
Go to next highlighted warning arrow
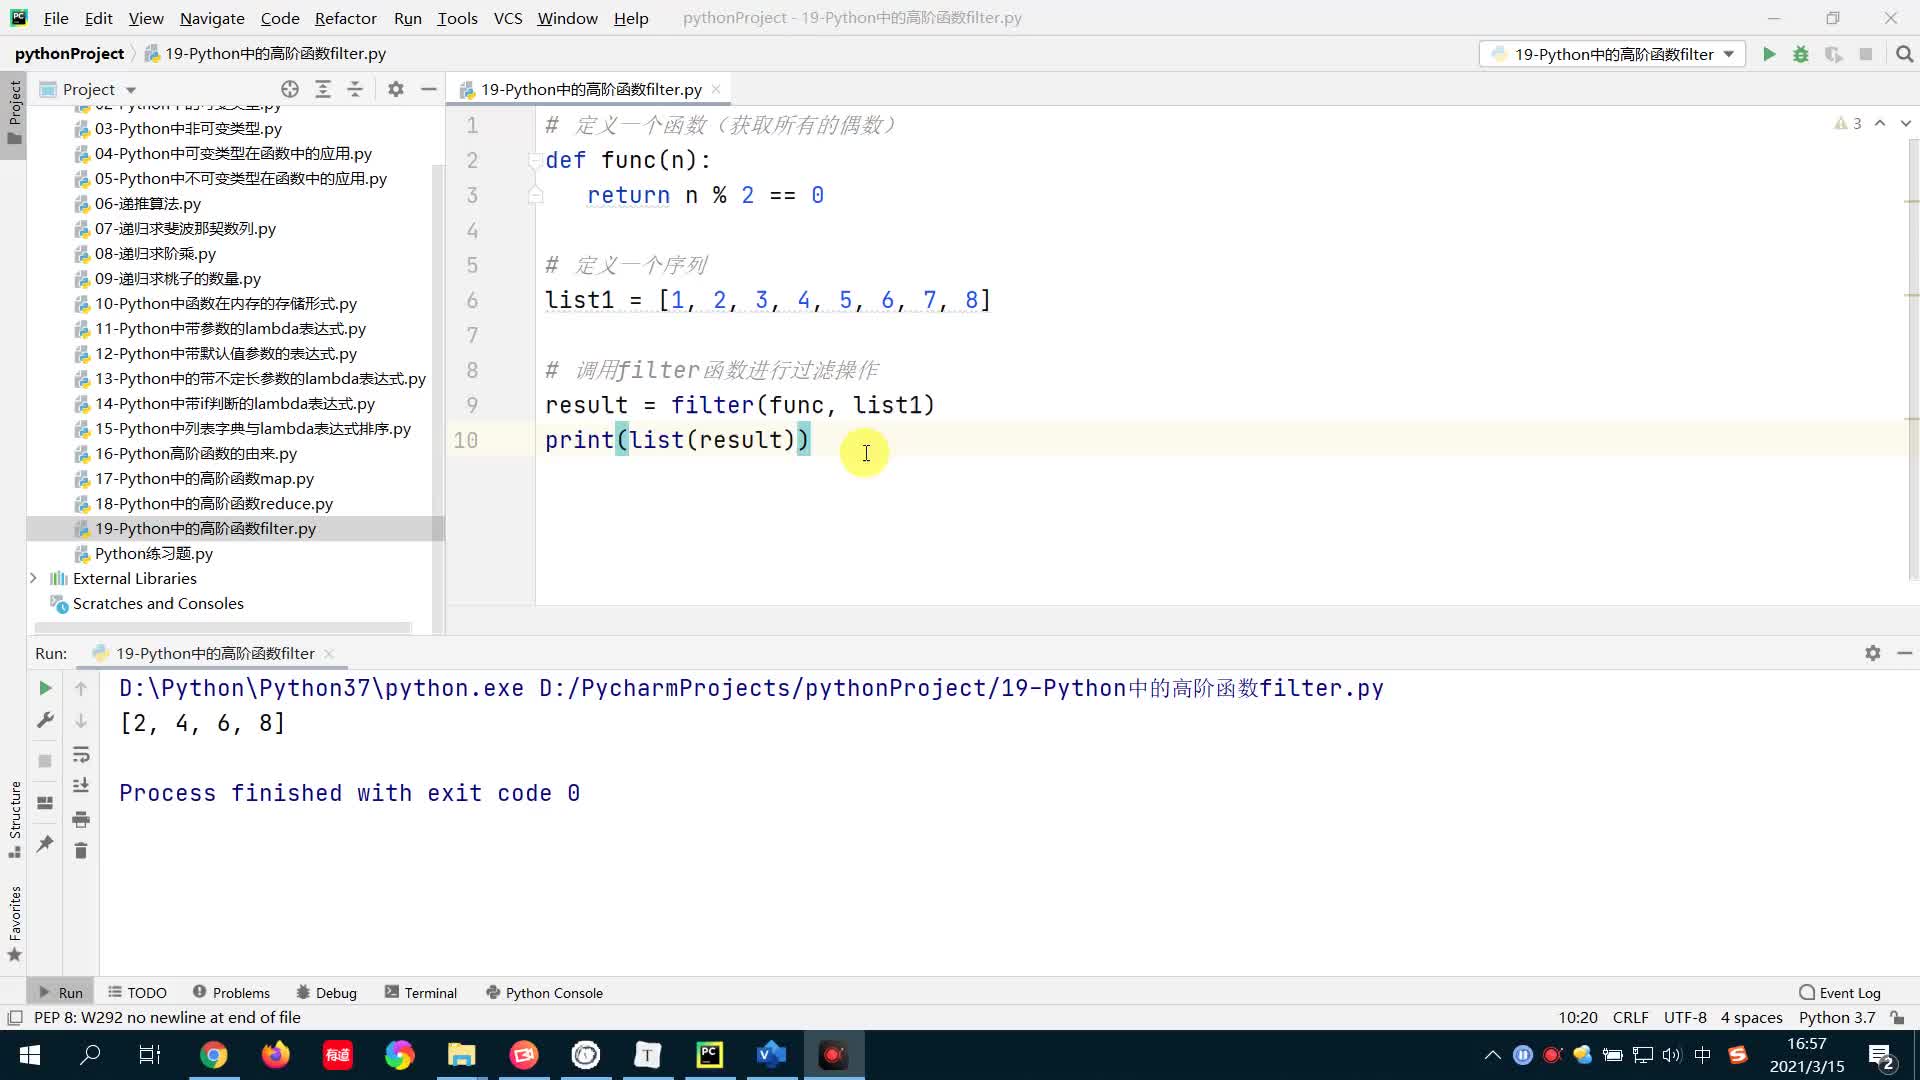tap(1906, 123)
